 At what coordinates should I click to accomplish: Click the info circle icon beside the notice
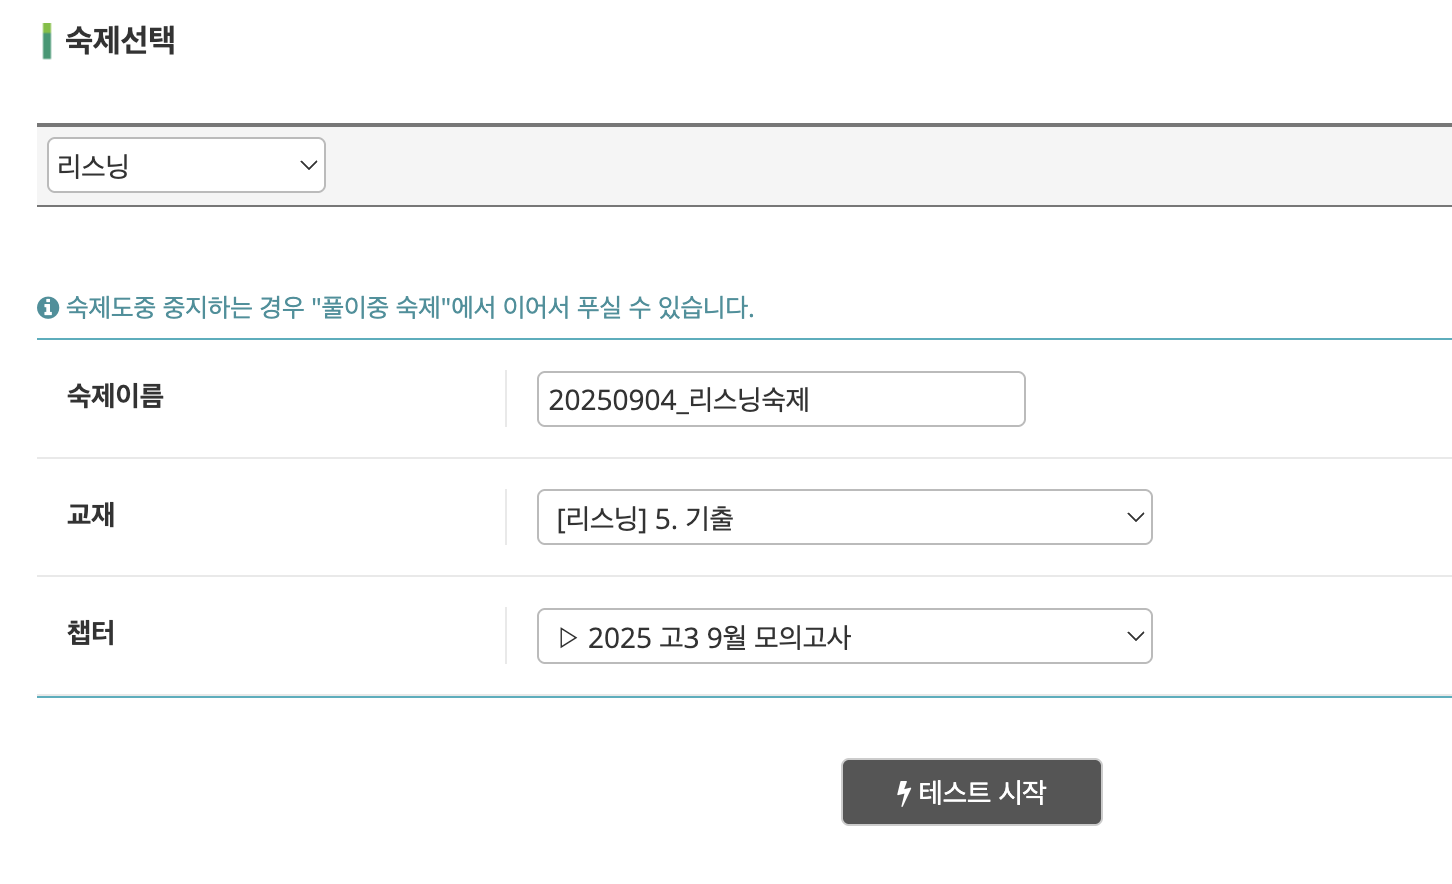coord(48,307)
